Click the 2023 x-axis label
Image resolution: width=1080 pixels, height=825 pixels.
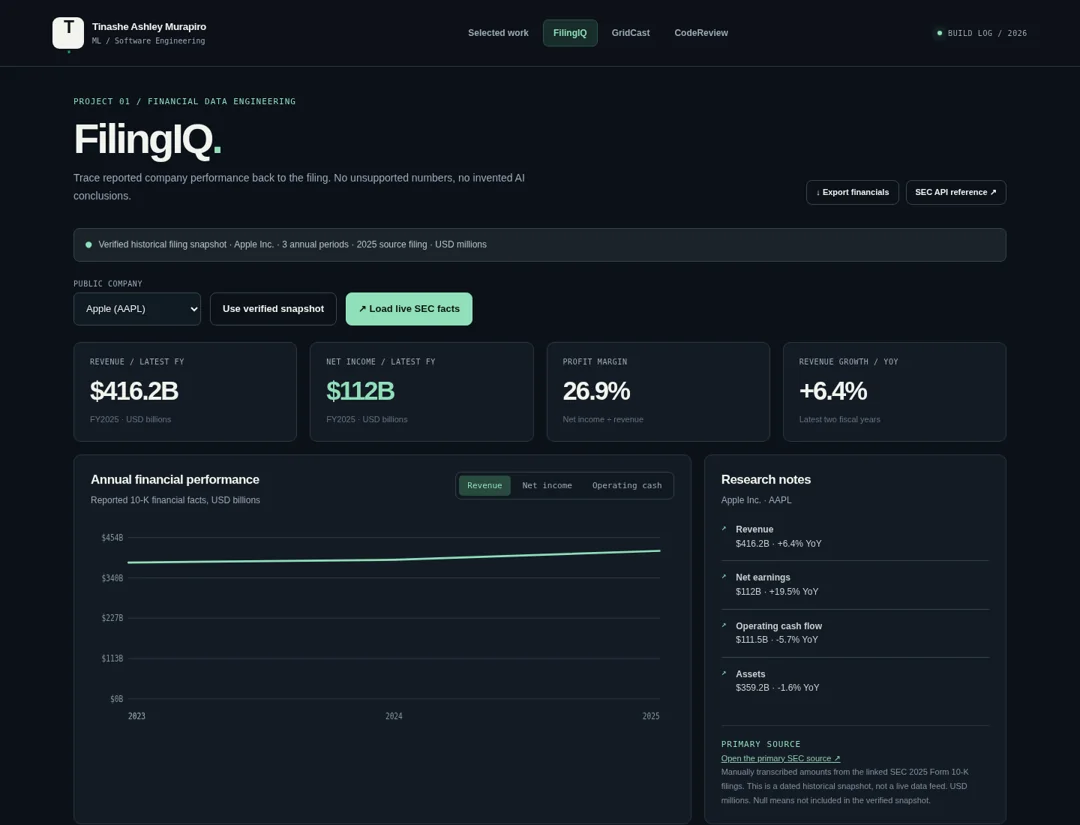(x=136, y=716)
